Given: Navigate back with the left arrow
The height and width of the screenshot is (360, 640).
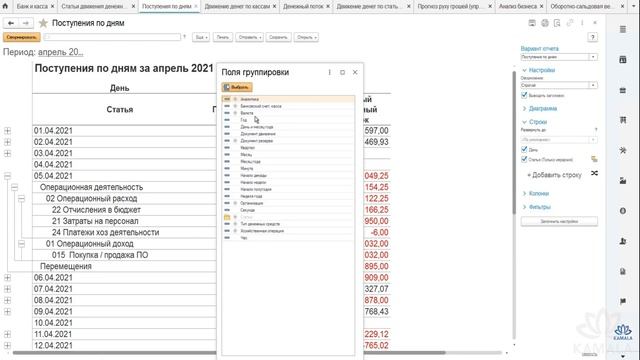Looking at the screenshot, I should 11,23.
